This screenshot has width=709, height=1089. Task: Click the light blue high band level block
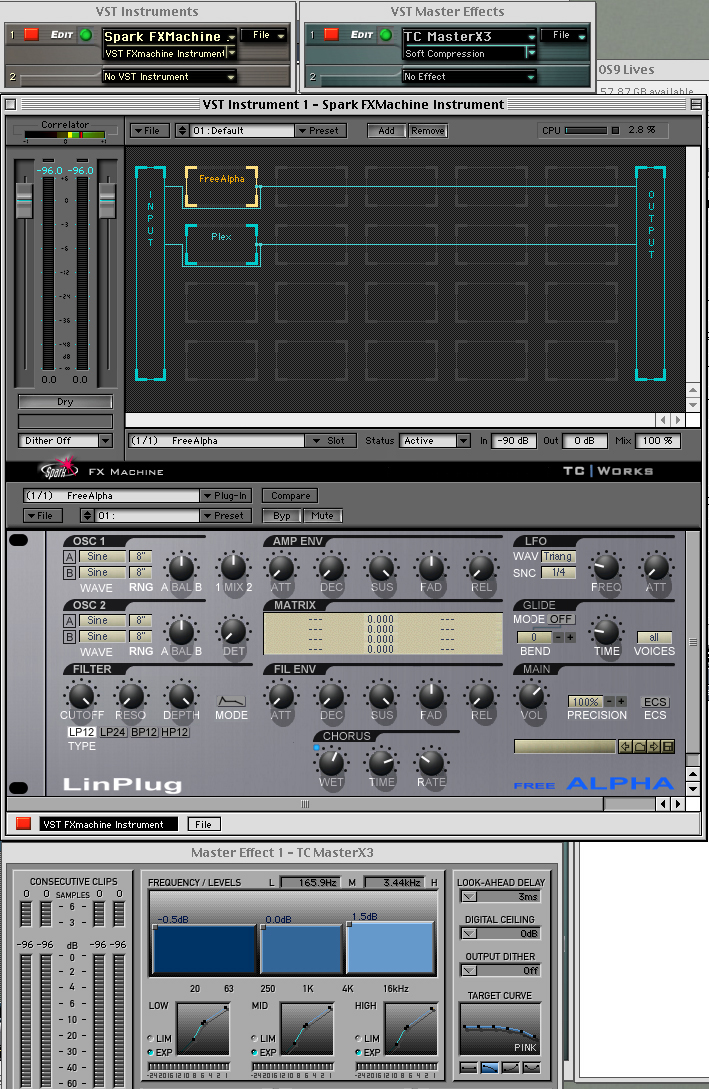coord(390,947)
